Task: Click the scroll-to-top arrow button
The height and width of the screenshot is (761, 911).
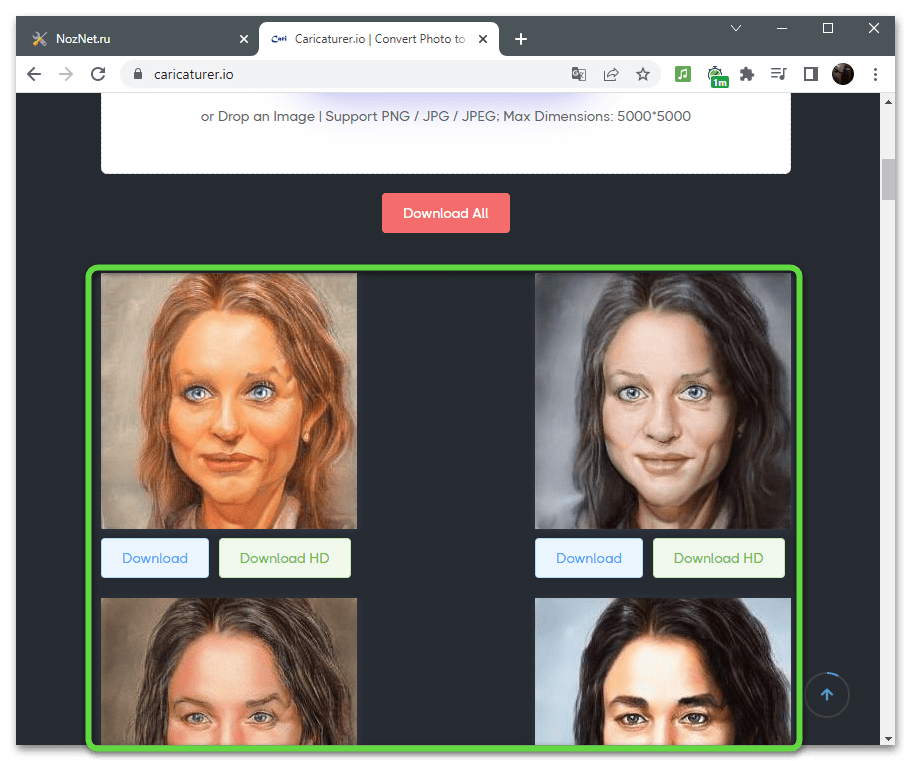Action: click(827, 694)
